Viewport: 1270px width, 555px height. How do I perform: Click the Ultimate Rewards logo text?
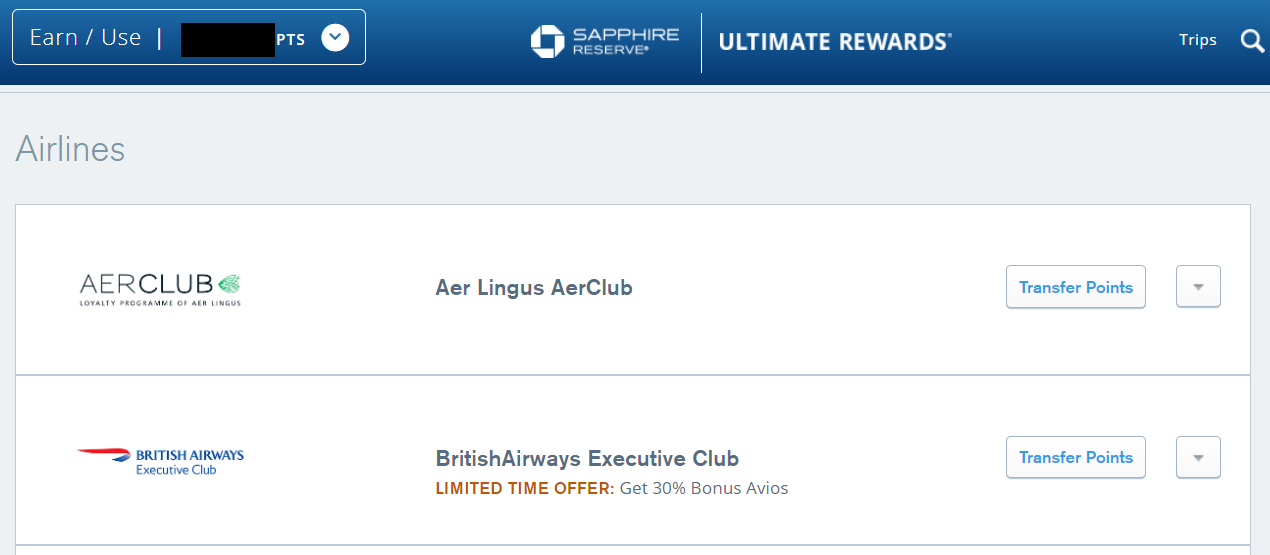coord(834,42)
